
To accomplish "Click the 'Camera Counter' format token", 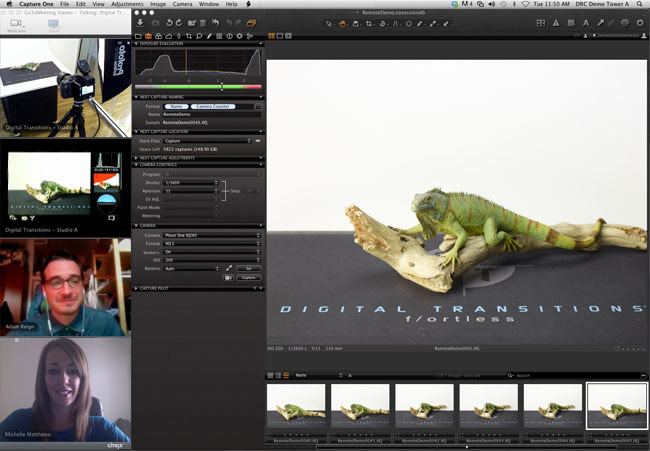I will (213, 107).
